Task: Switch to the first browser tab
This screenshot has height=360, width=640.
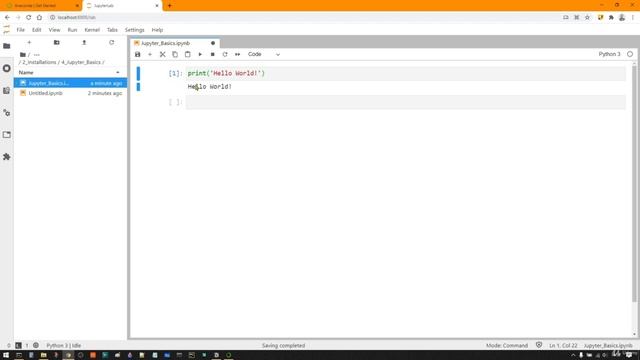Action: point(41,6)
